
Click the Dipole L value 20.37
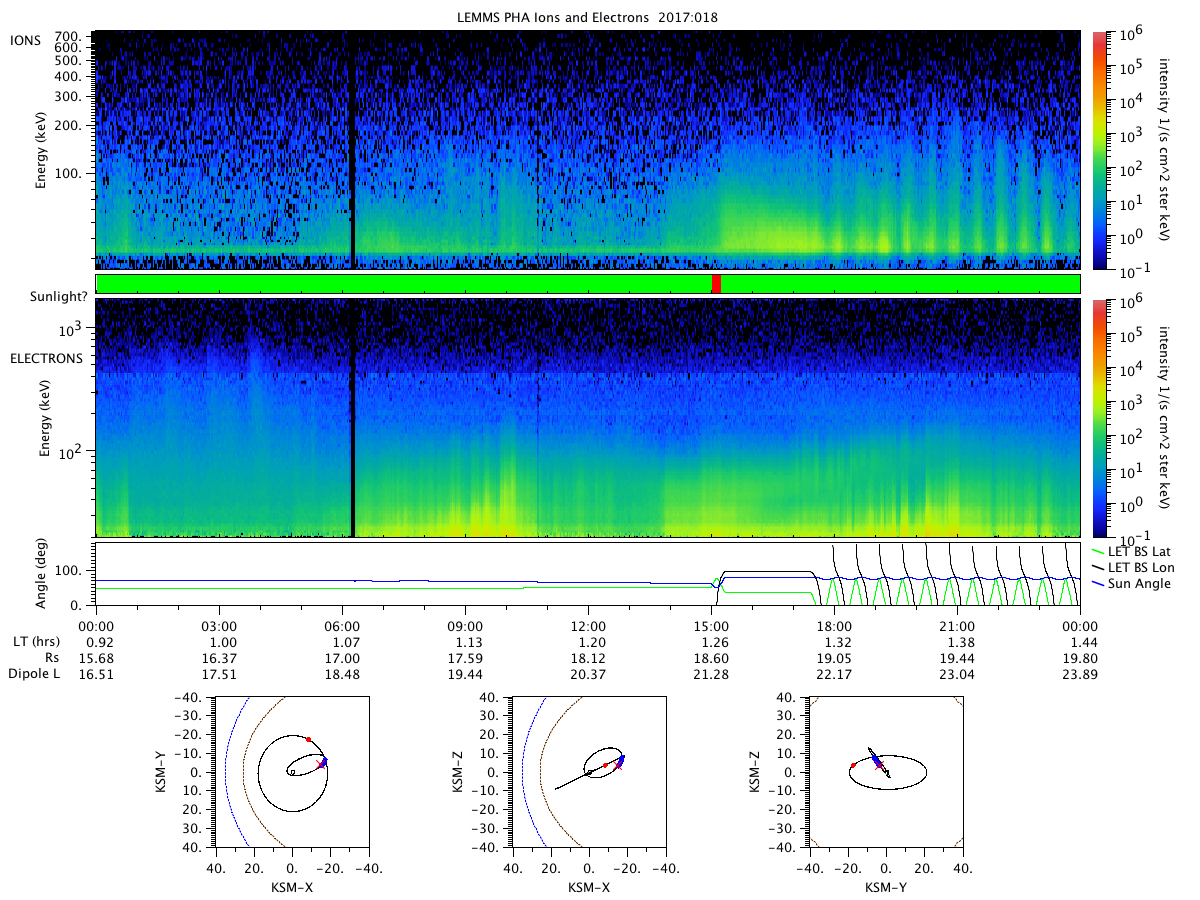[588, 675]
